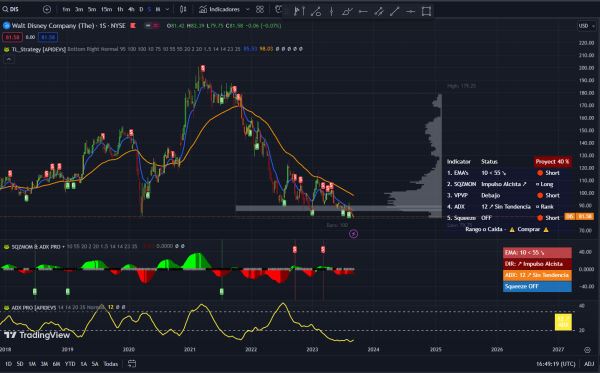Select the 5m timeframe

(x=92, y=9)
